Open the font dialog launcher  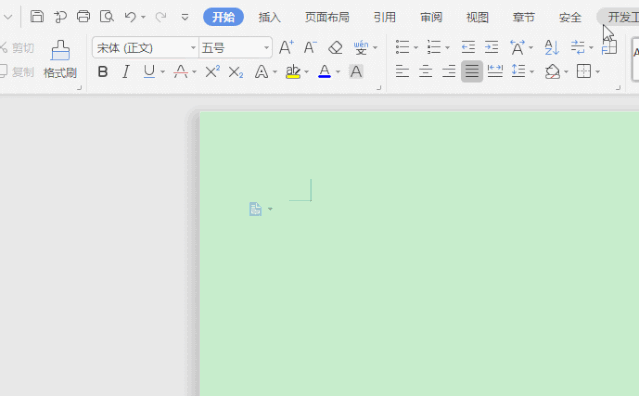pyautogui.click(x=379, y=87)
